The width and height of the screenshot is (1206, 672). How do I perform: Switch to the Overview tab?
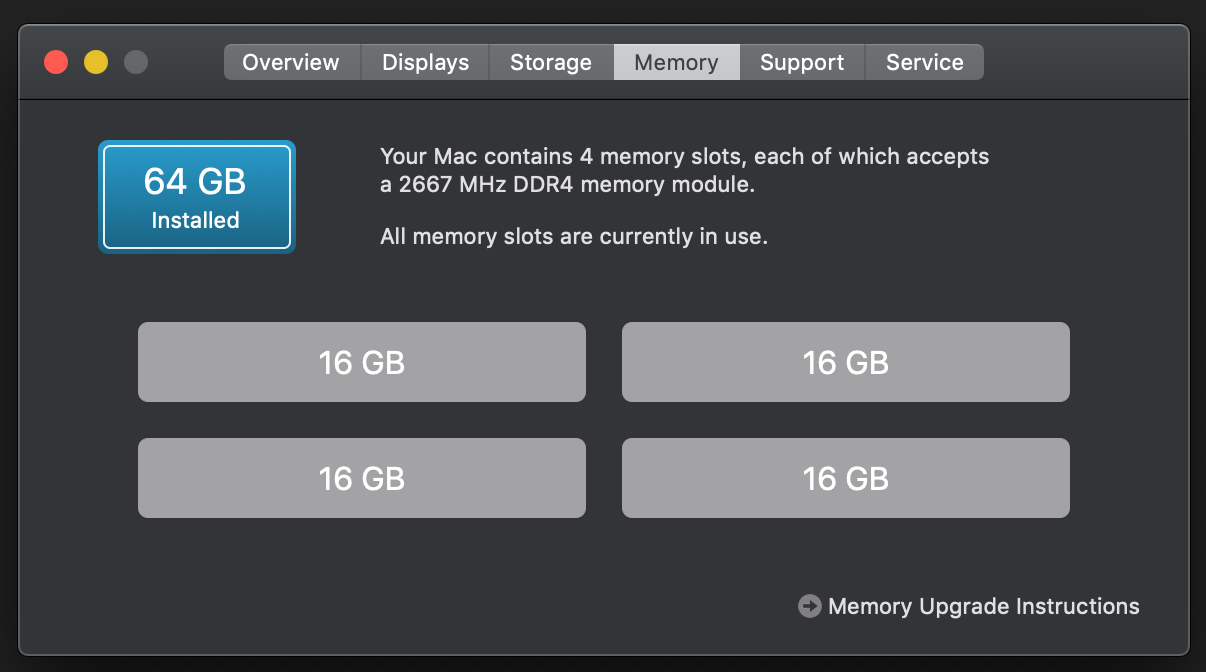291,62
